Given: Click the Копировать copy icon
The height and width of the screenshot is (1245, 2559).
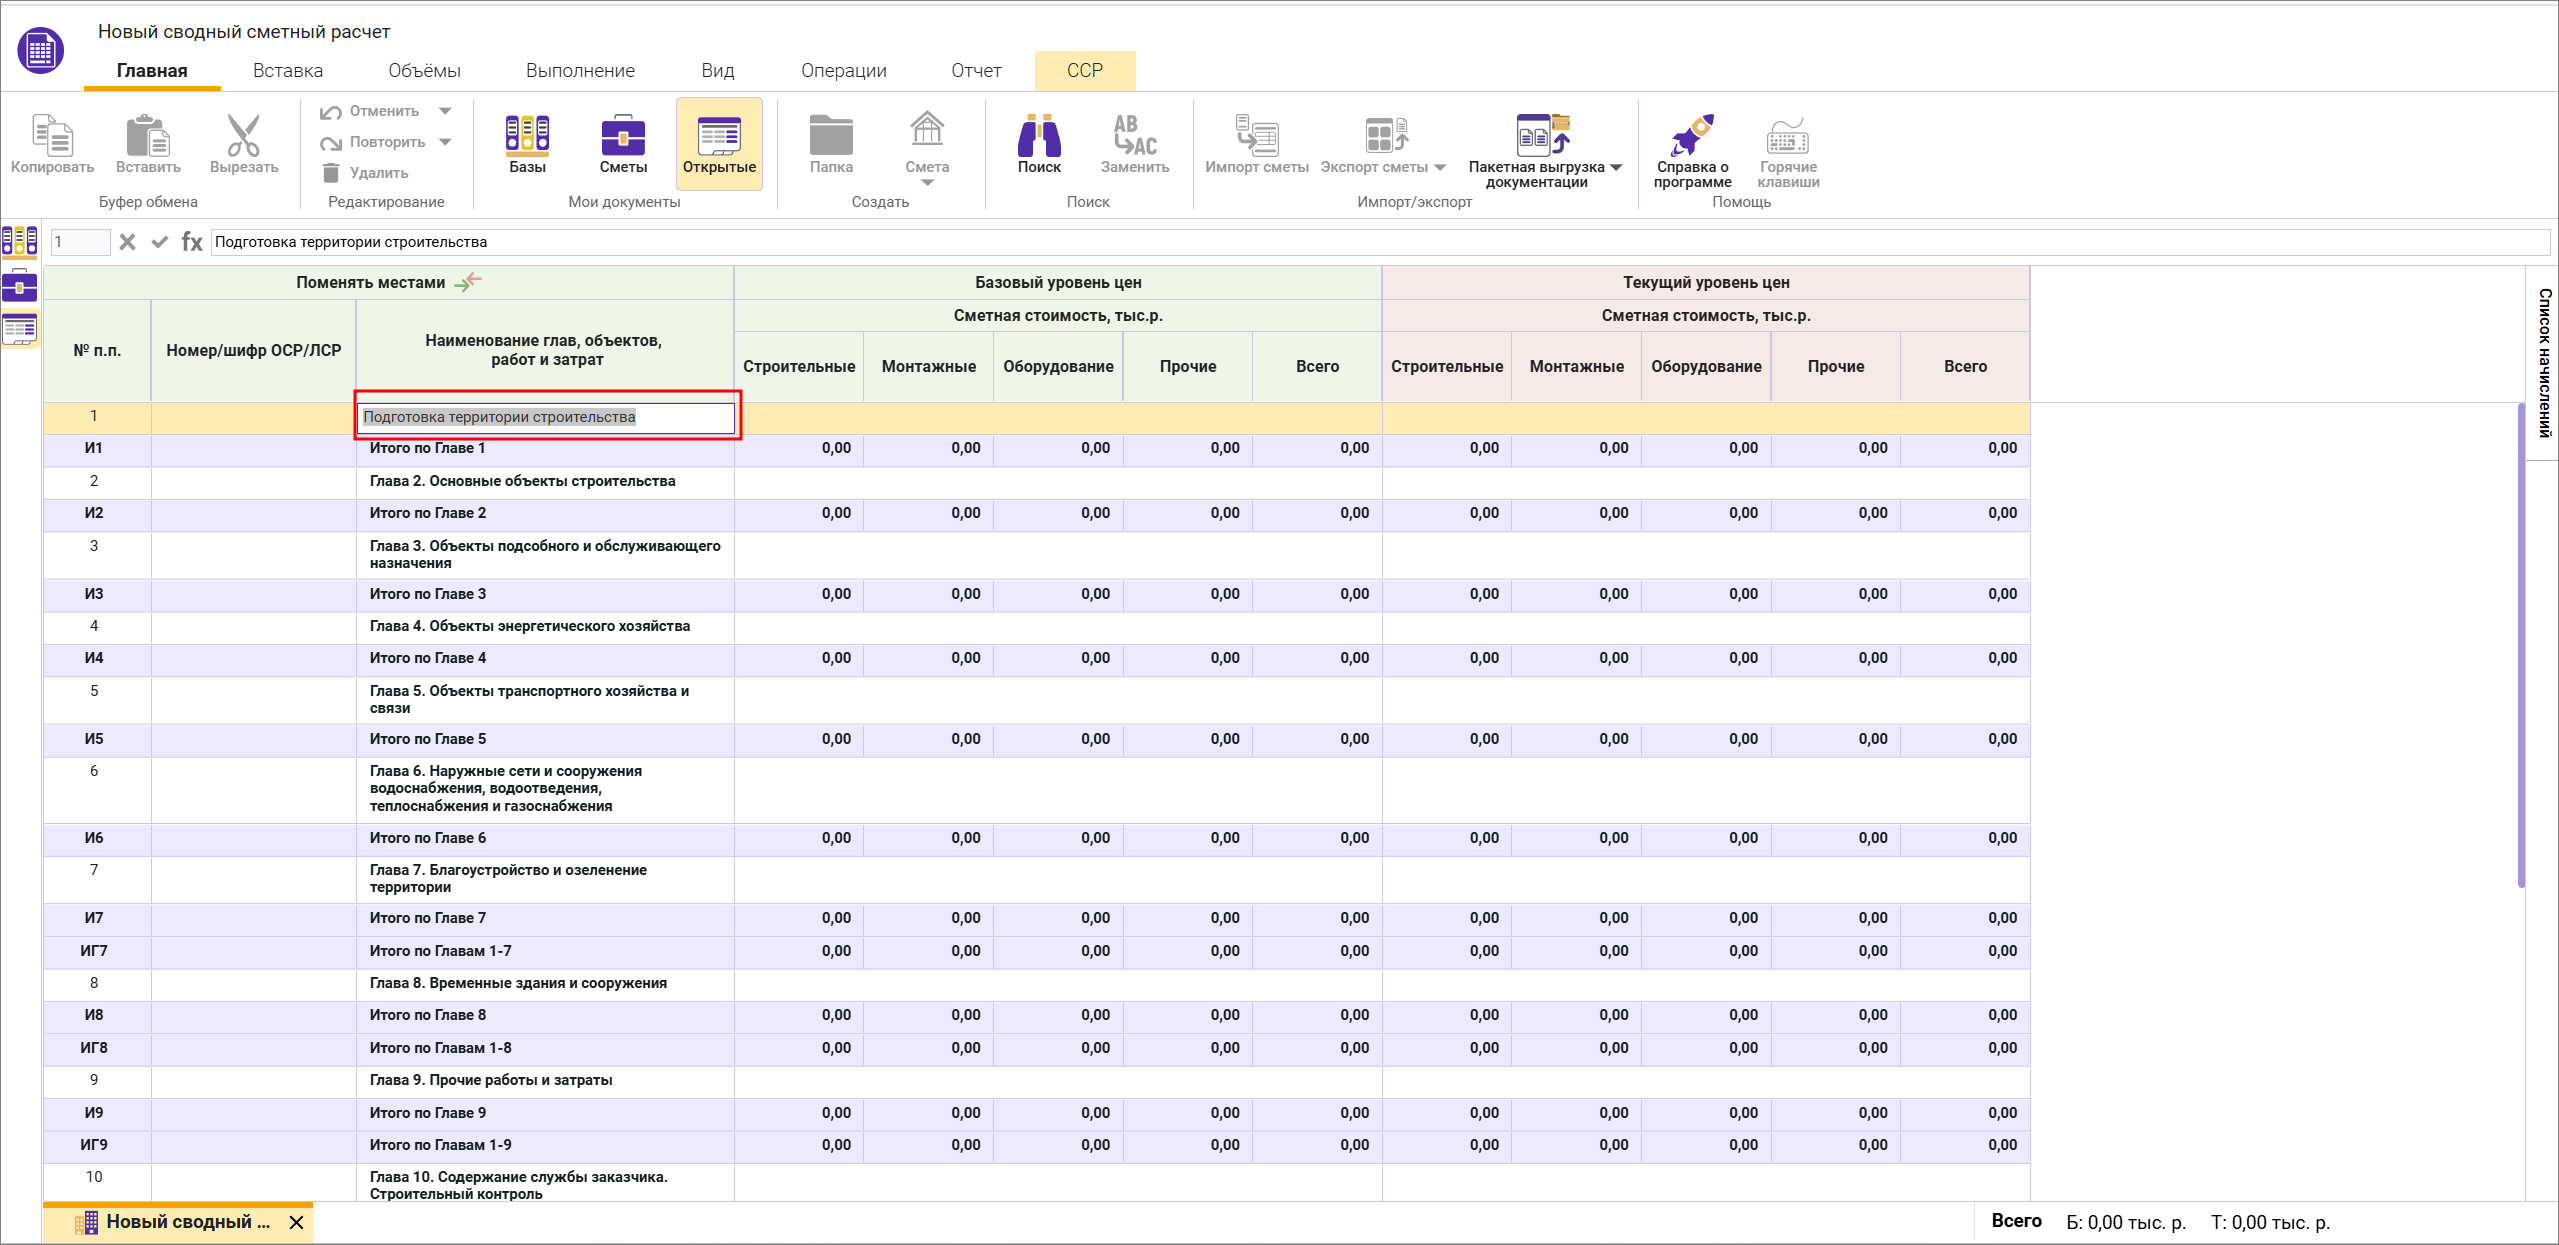Looking at the screenshot, I should 52,135.
